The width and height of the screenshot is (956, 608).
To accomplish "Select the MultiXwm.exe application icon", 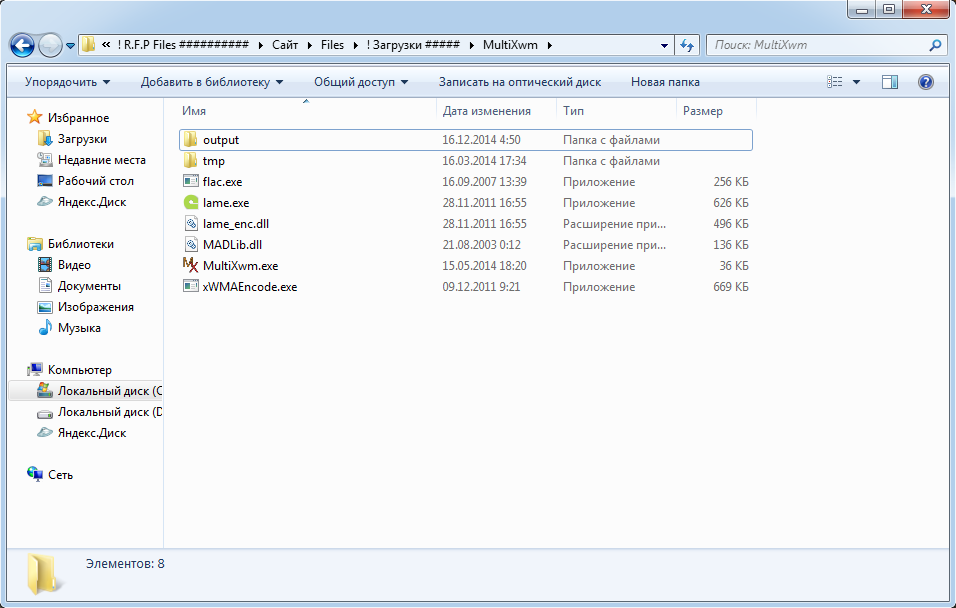I will (x=191, y=265).
